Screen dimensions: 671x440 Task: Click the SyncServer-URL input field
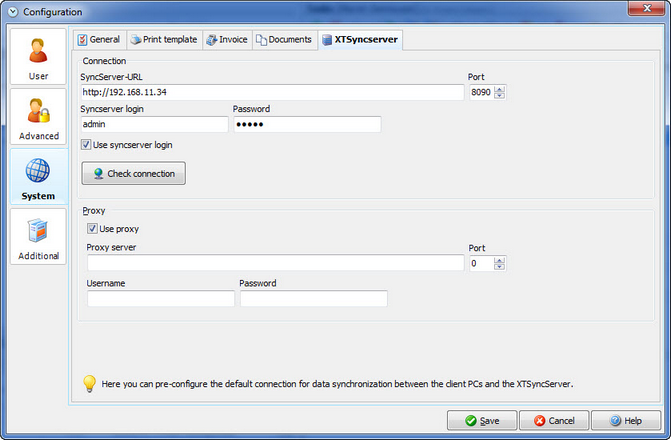click(272, 92)
